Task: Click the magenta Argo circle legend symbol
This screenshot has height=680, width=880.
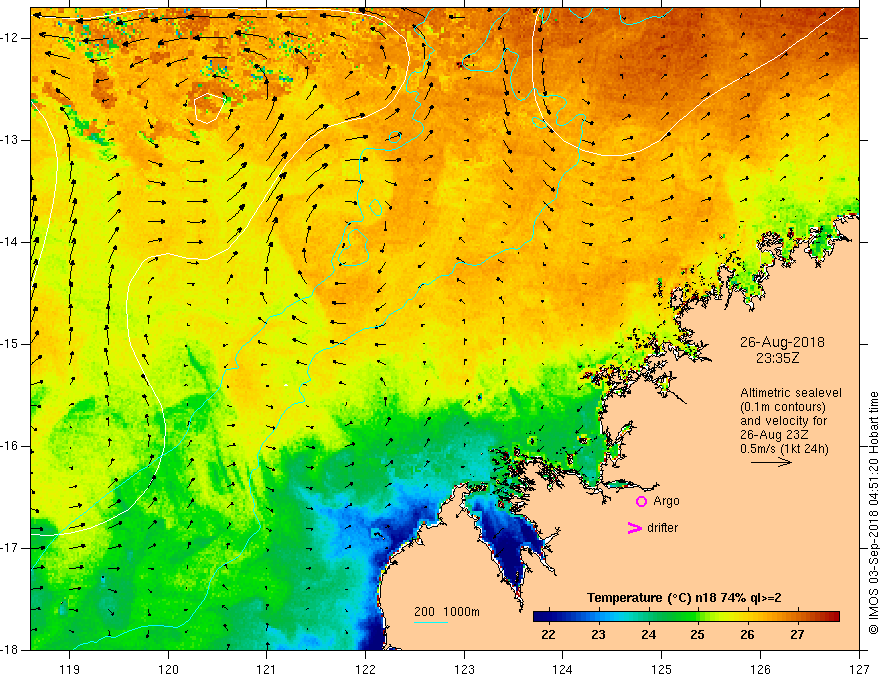Action: pos(641,502)
